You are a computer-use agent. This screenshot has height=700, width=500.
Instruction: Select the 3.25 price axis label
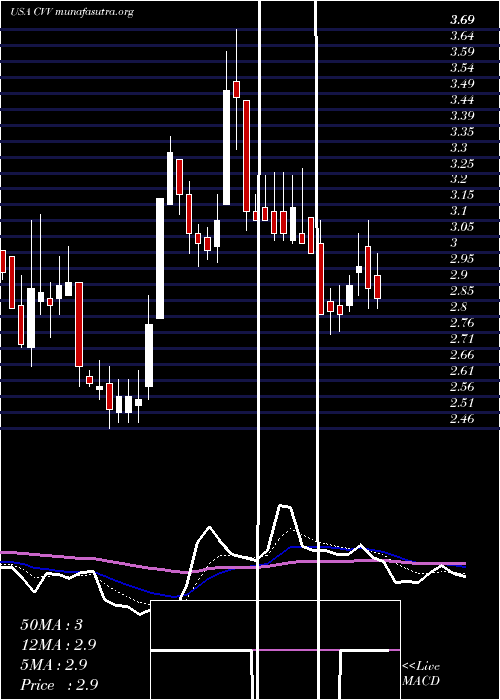pyautogui.click(x=462, y=163)
